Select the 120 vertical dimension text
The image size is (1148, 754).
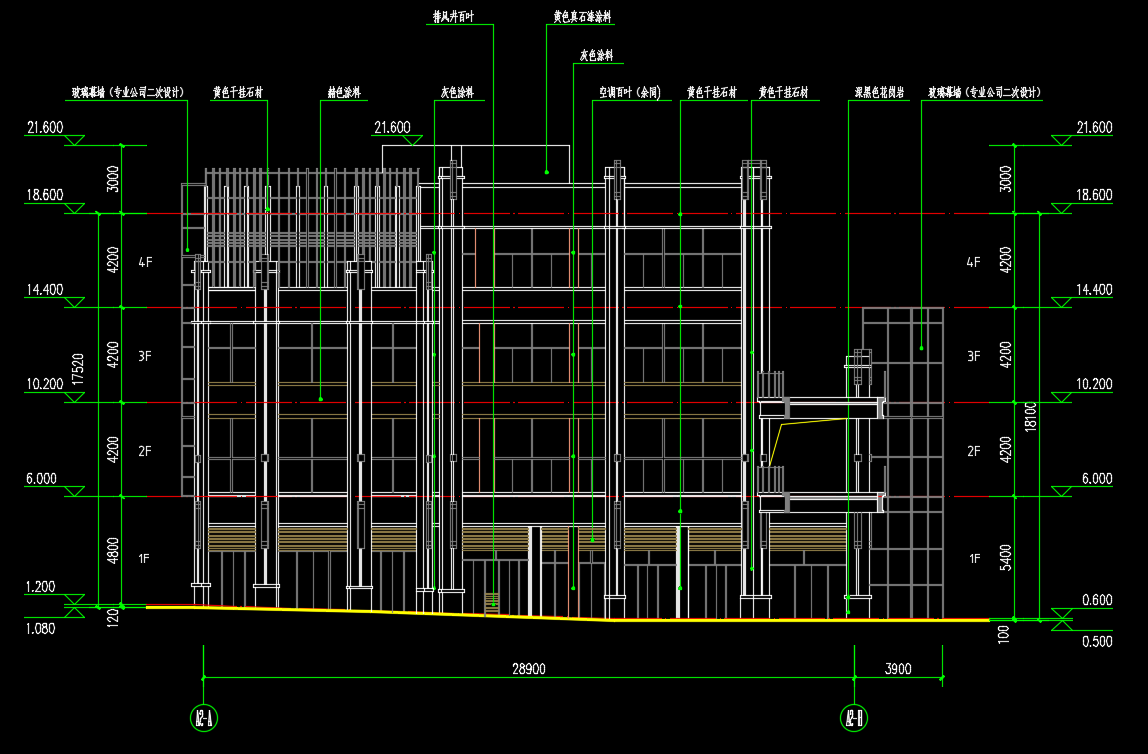pos(113,618)
